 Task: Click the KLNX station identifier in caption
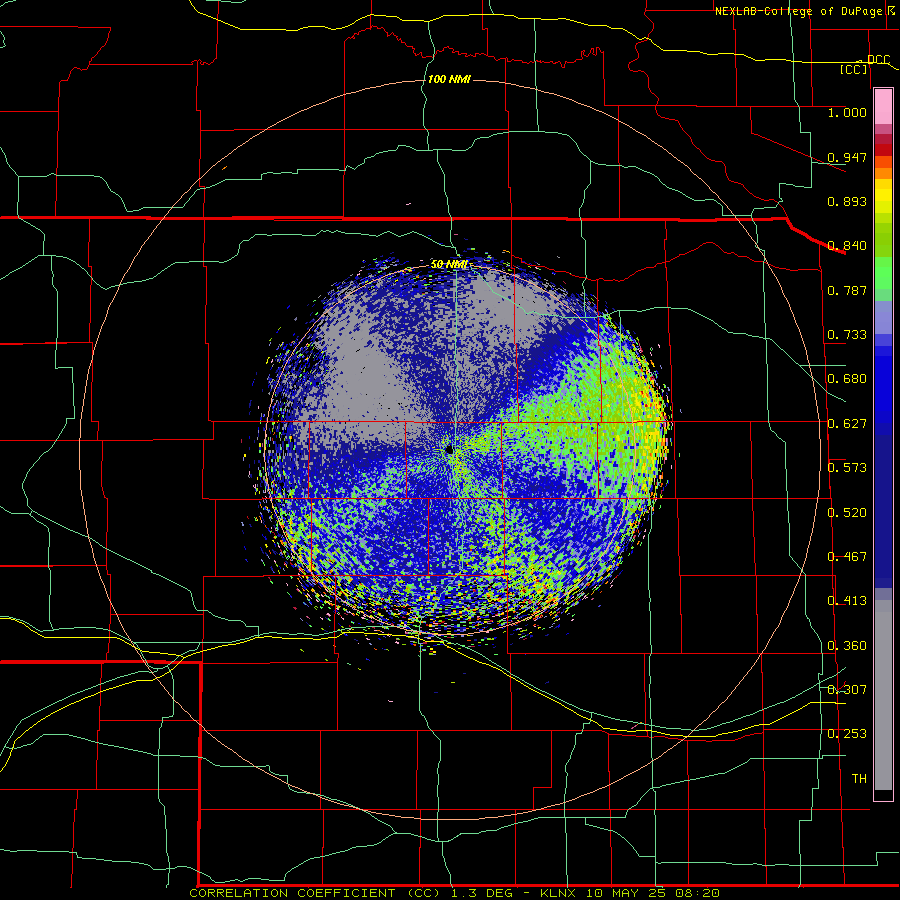(556, 893)
